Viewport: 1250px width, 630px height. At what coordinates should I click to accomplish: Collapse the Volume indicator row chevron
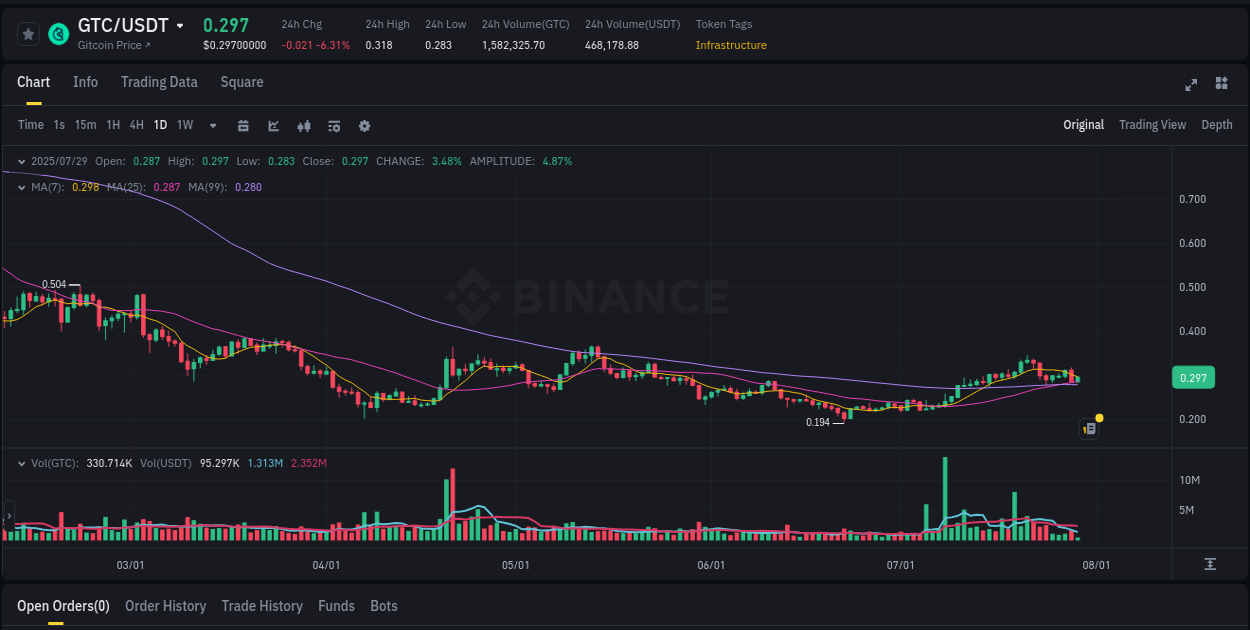click(x=20, y=463)
